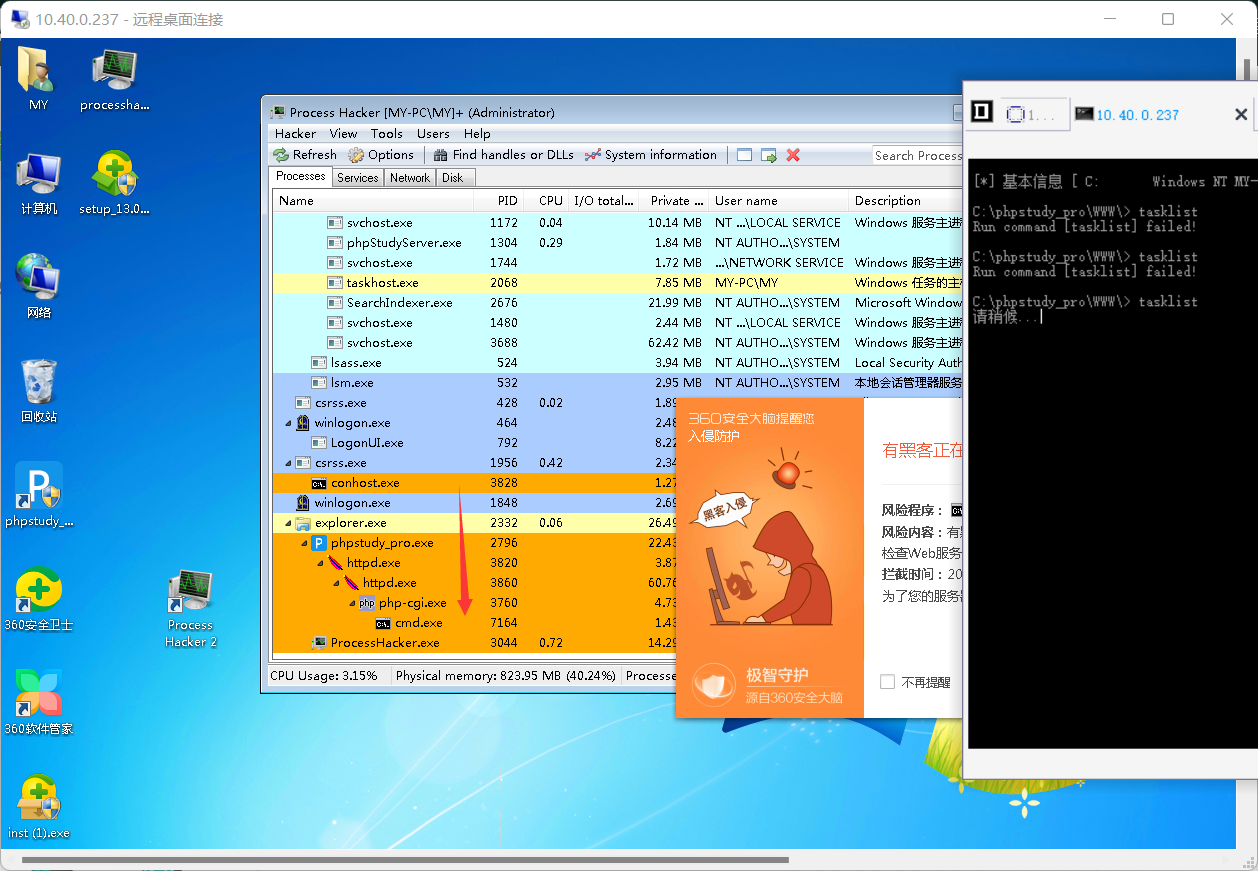Collapse the php-cgi.exe tree node
Screen dimensions: 1258x871
coord(353,603)
